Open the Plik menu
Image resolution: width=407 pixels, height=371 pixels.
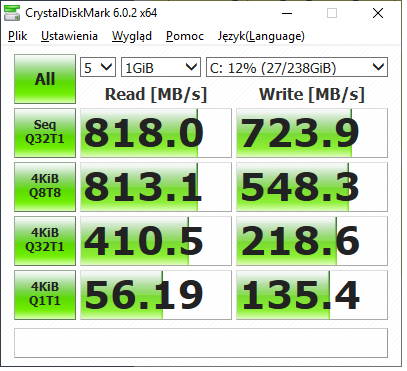click(18, 36)
